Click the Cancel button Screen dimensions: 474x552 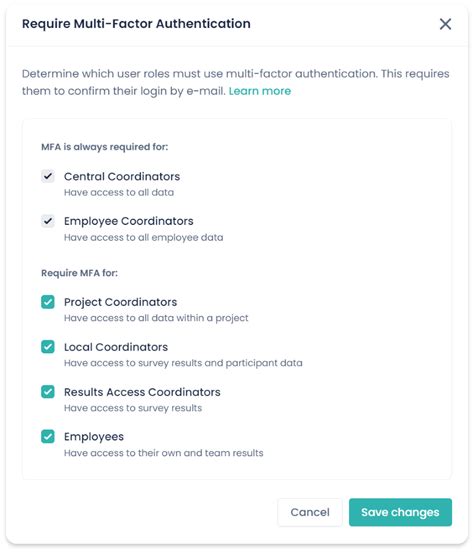pos(310,512)
